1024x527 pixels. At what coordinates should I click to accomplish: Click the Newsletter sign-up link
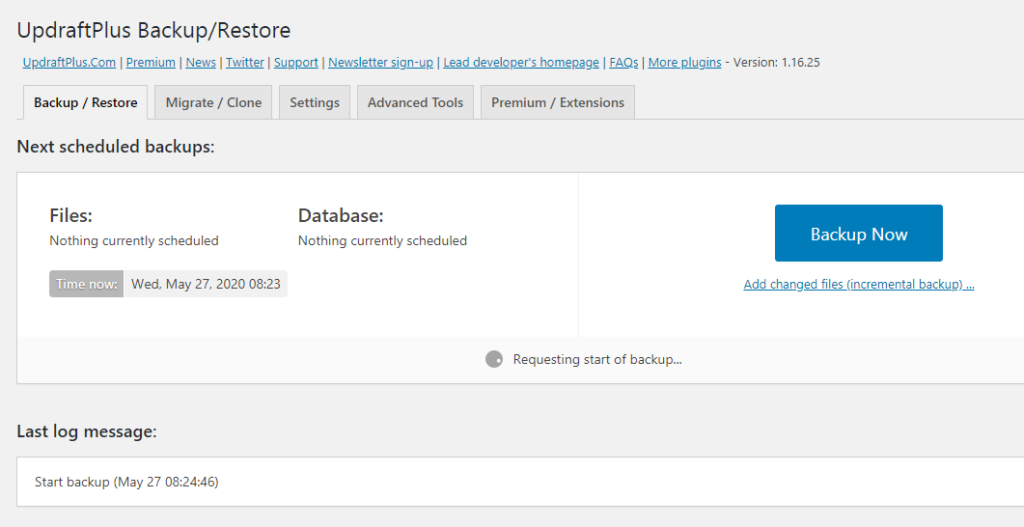[x=381, y=63]
